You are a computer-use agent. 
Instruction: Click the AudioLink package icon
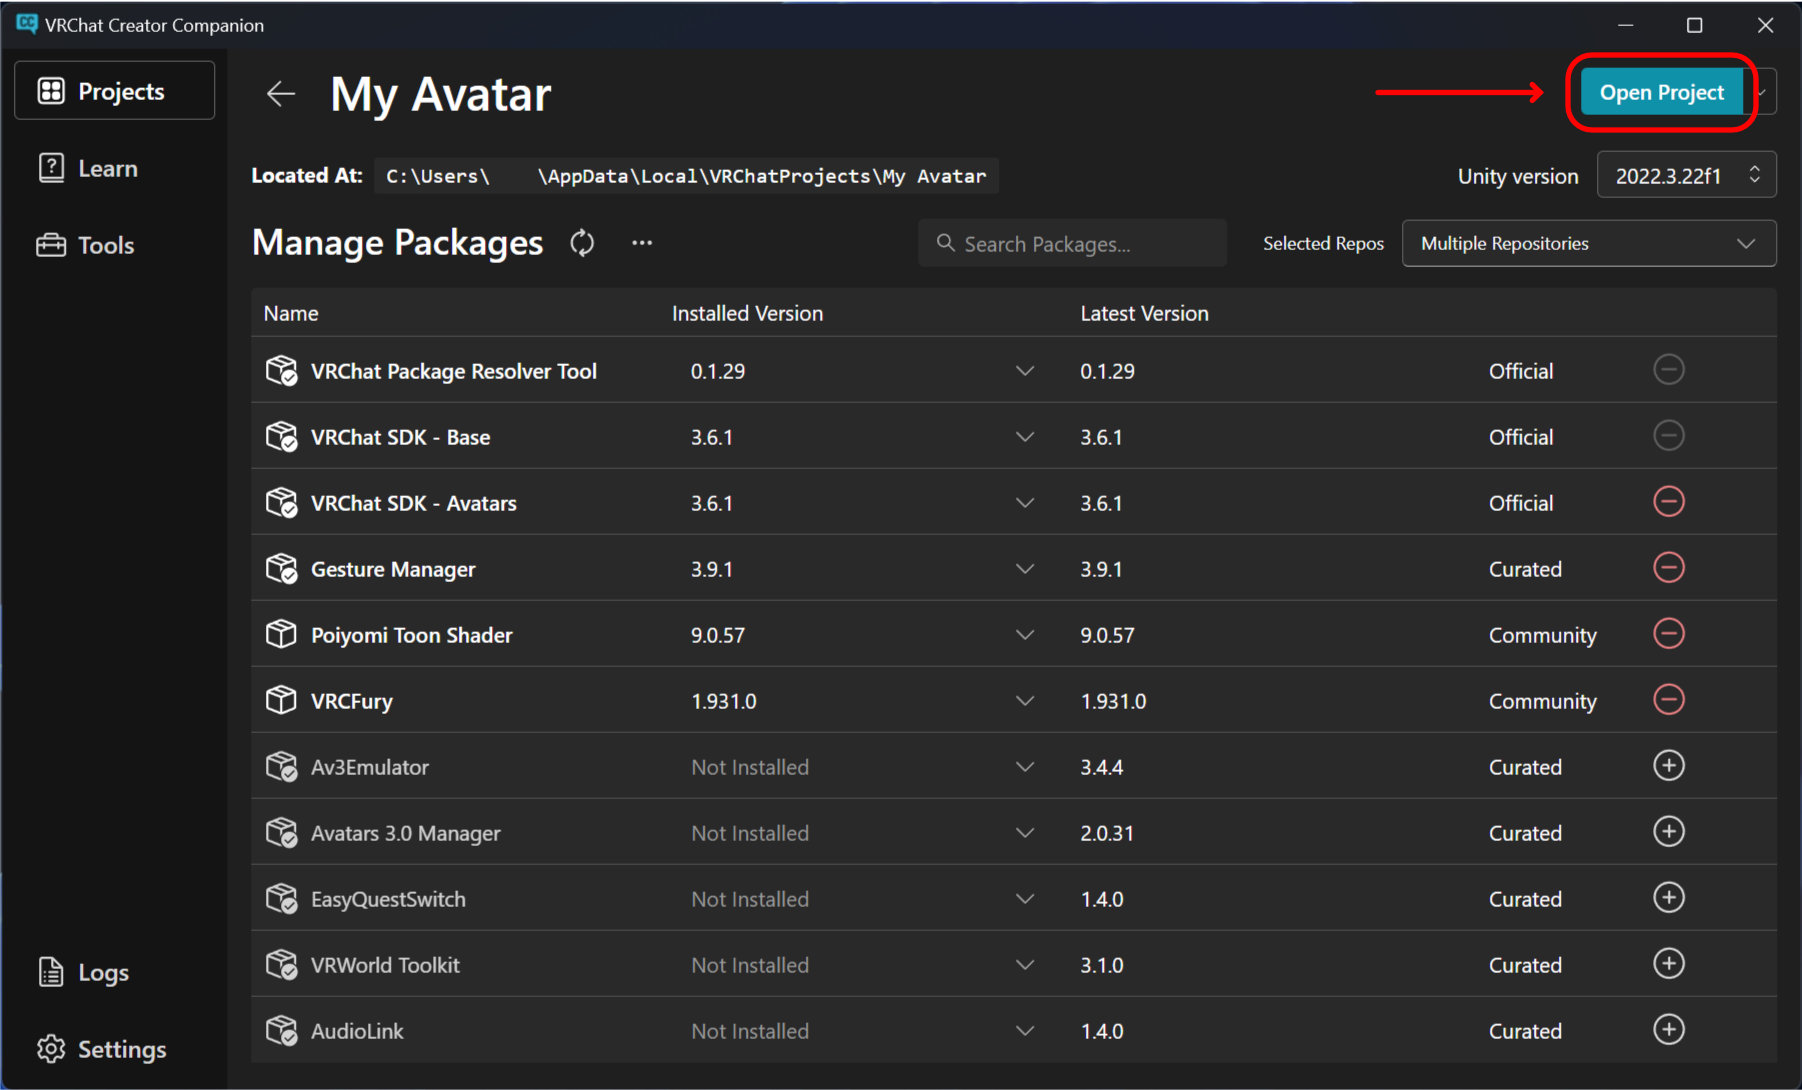[x=281, y=1031]
